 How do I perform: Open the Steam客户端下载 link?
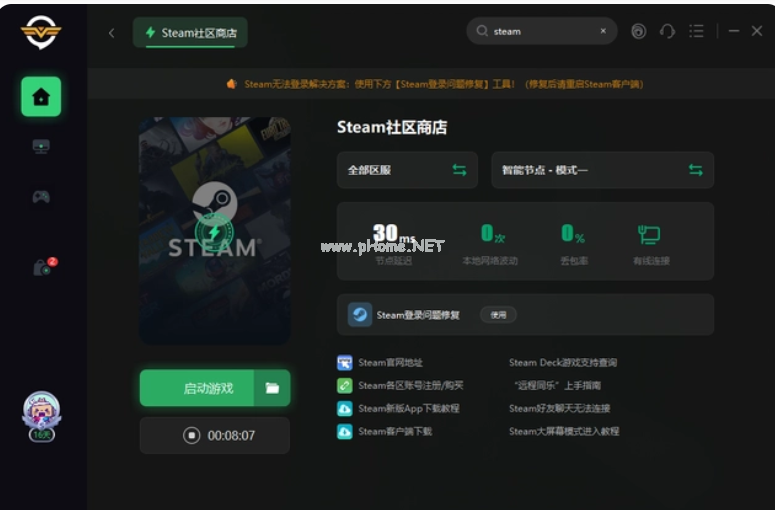pos(395,432)
